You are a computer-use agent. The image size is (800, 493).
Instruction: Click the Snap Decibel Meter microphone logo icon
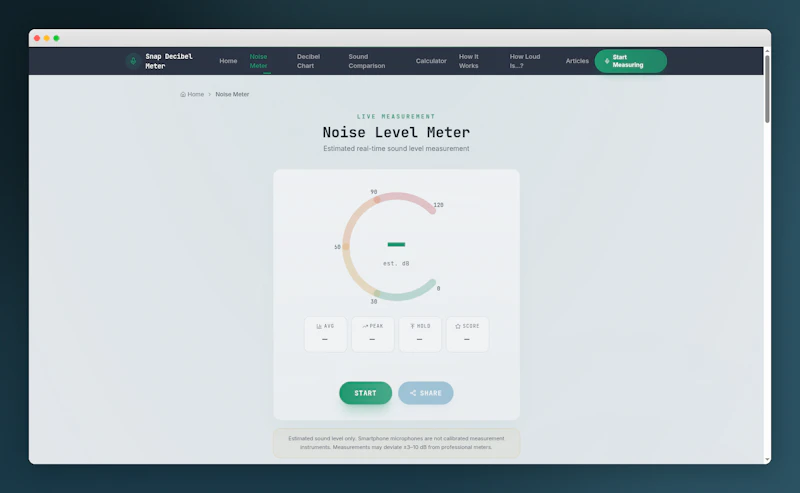[x=133, y=61]
